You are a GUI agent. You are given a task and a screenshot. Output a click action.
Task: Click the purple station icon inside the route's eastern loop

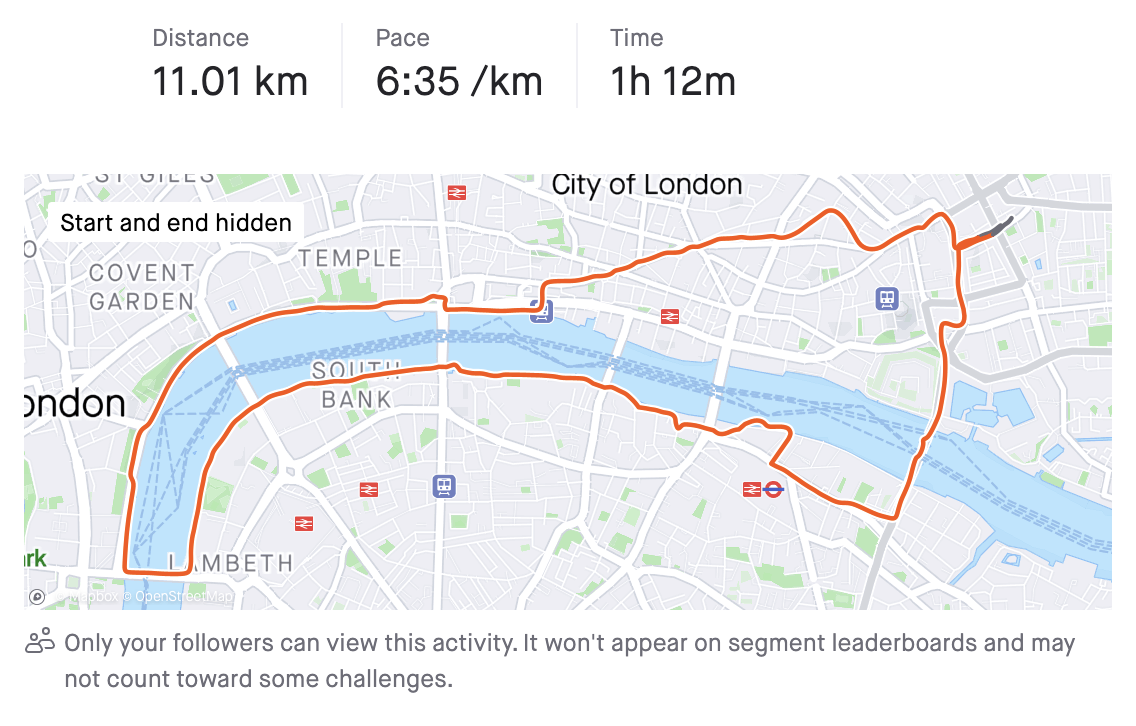(x=886, y=297)
